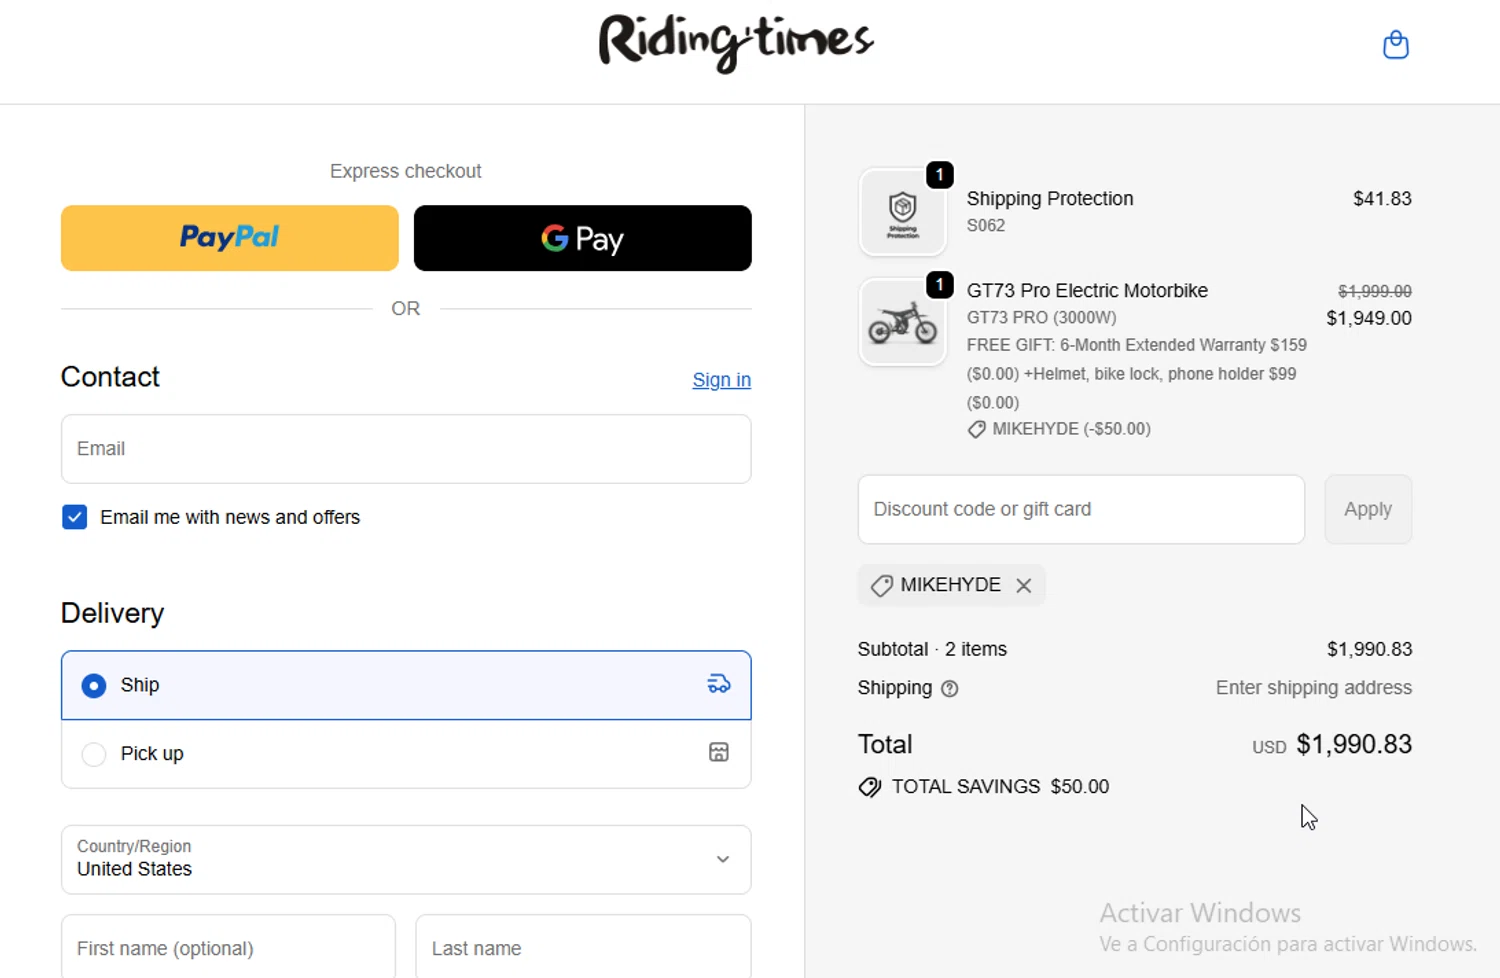
Task: Click the Shipping Protection item name
Action: pyautogui.click(x=1050, y=198)
